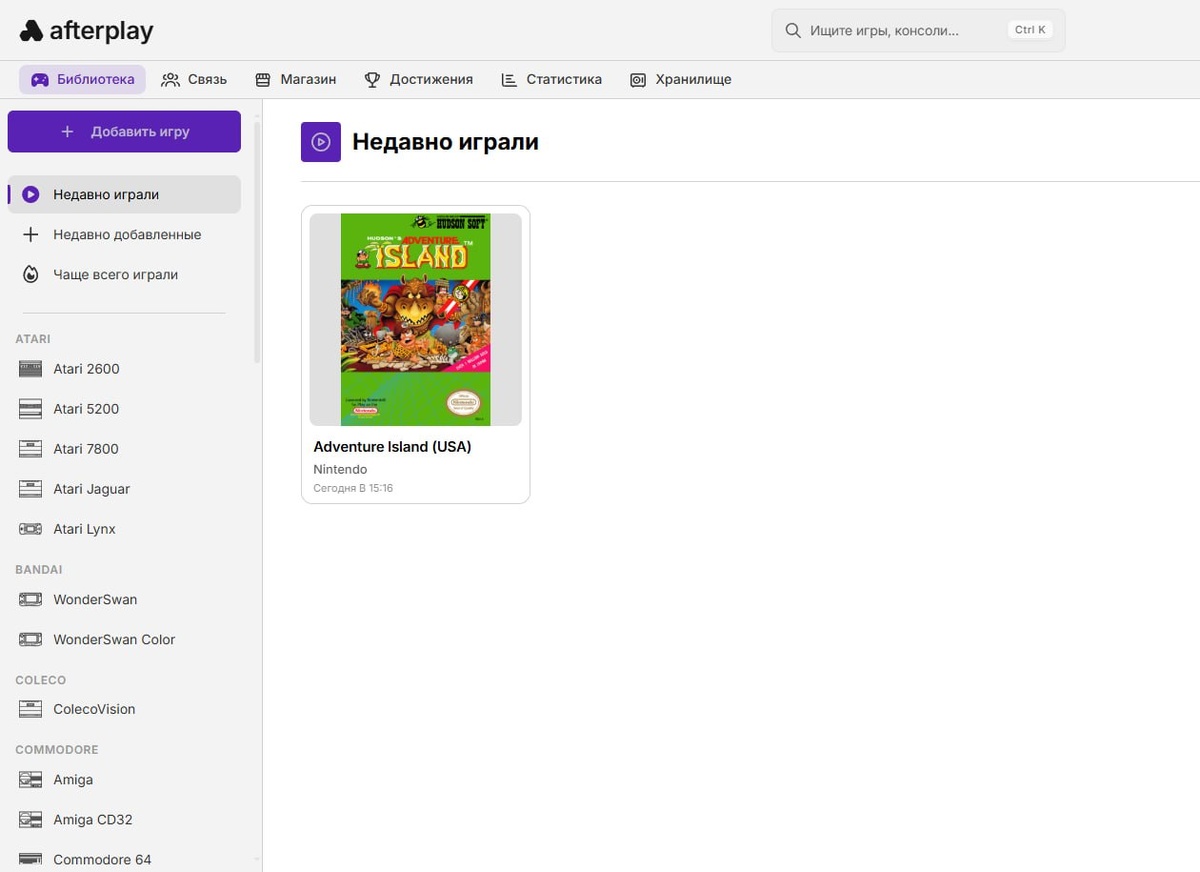Click the flame icon beside Чаще всего играли
Screen dimensions: 1200x872
click(x=31, y=275)
